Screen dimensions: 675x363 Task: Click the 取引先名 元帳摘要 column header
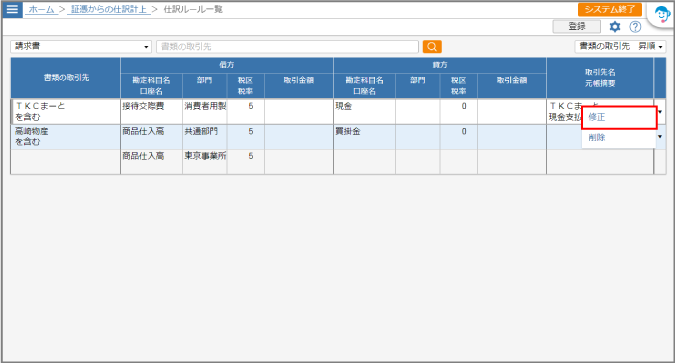tap(600, 78)
